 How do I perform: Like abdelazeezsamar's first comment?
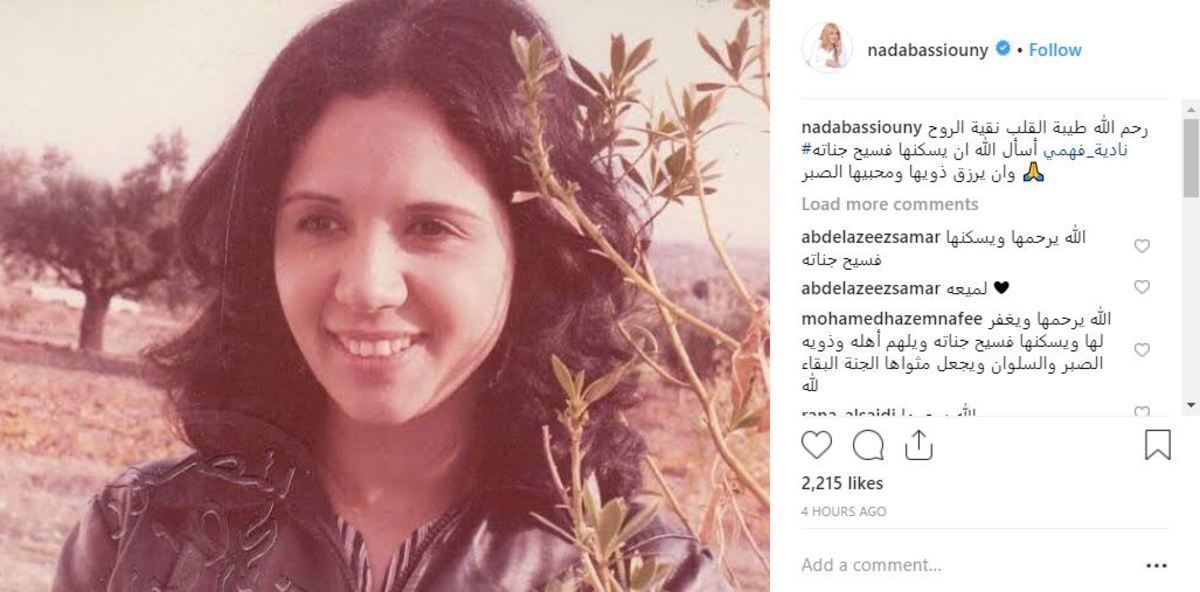click(1142, 246)
